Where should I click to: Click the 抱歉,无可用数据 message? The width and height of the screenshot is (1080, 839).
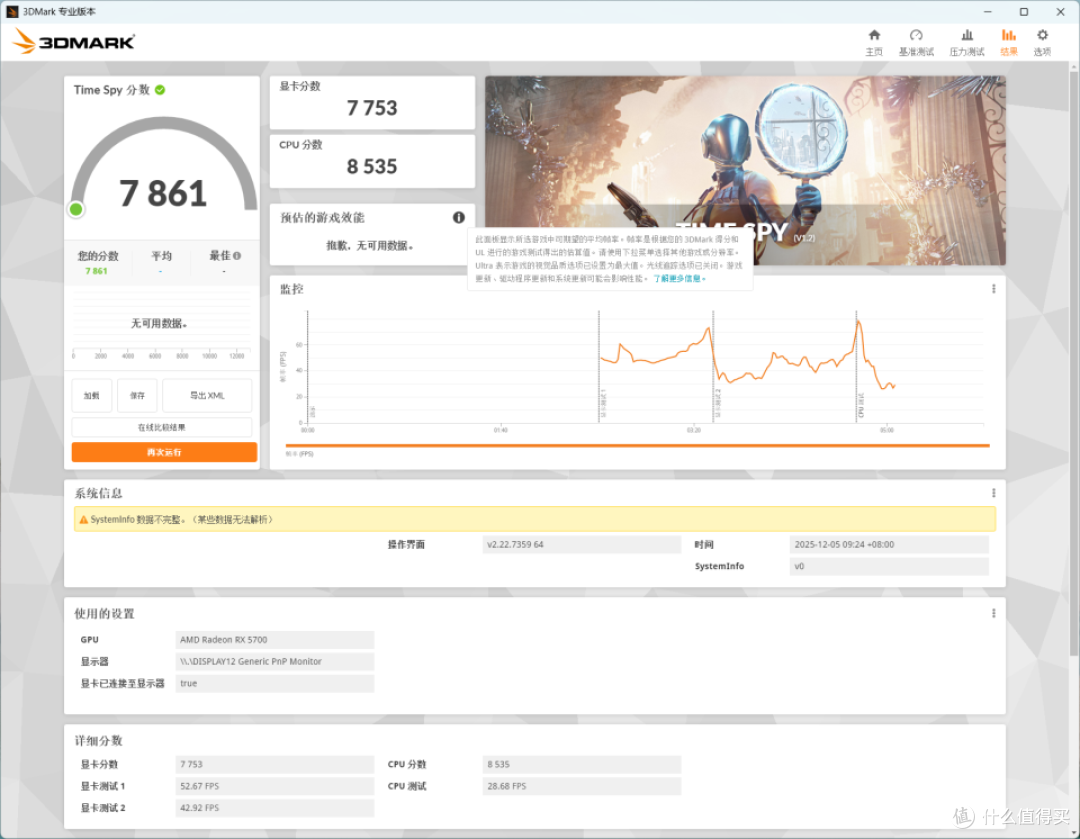[370, 246]
